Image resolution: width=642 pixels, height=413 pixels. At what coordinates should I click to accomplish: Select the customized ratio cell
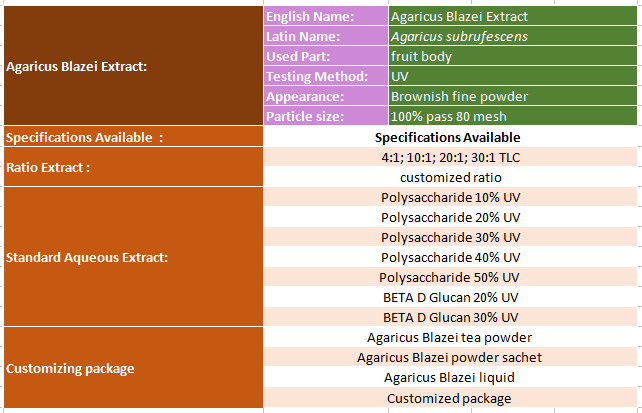pos(450,177)
